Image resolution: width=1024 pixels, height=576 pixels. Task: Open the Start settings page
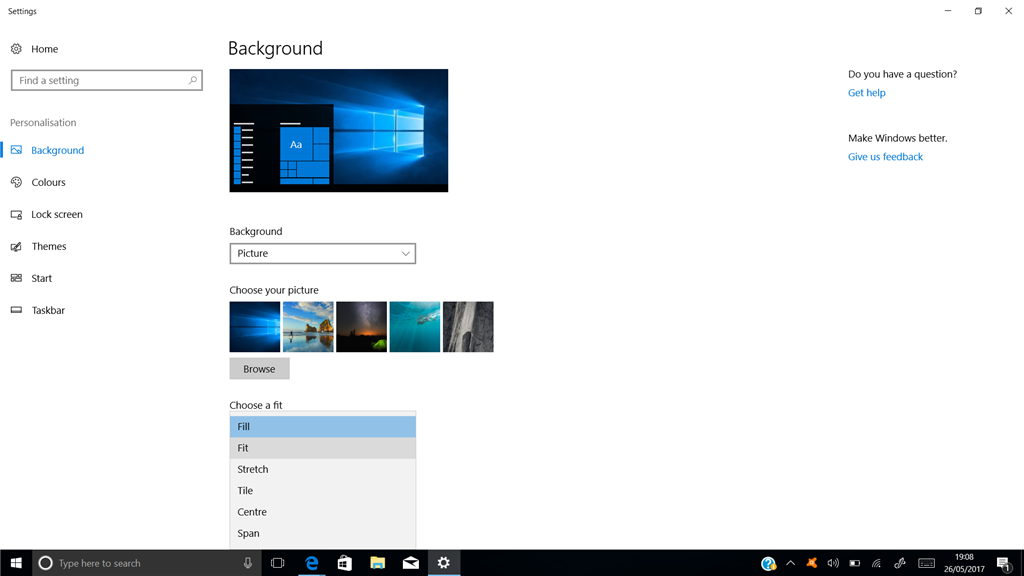coord(41,278)
